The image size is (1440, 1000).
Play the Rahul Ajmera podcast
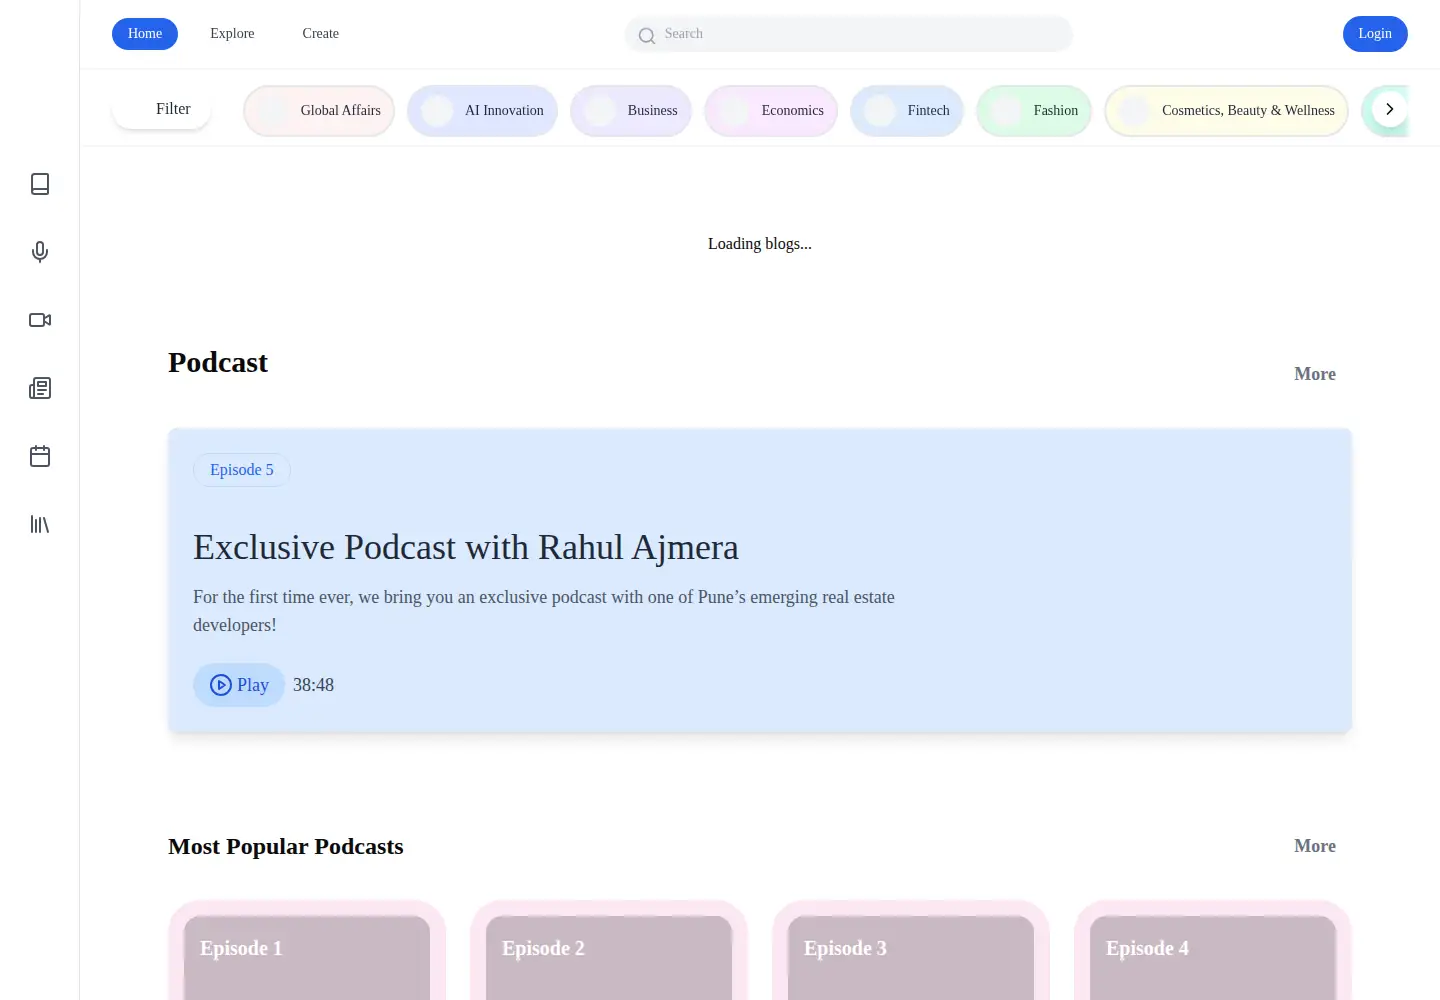239,685
